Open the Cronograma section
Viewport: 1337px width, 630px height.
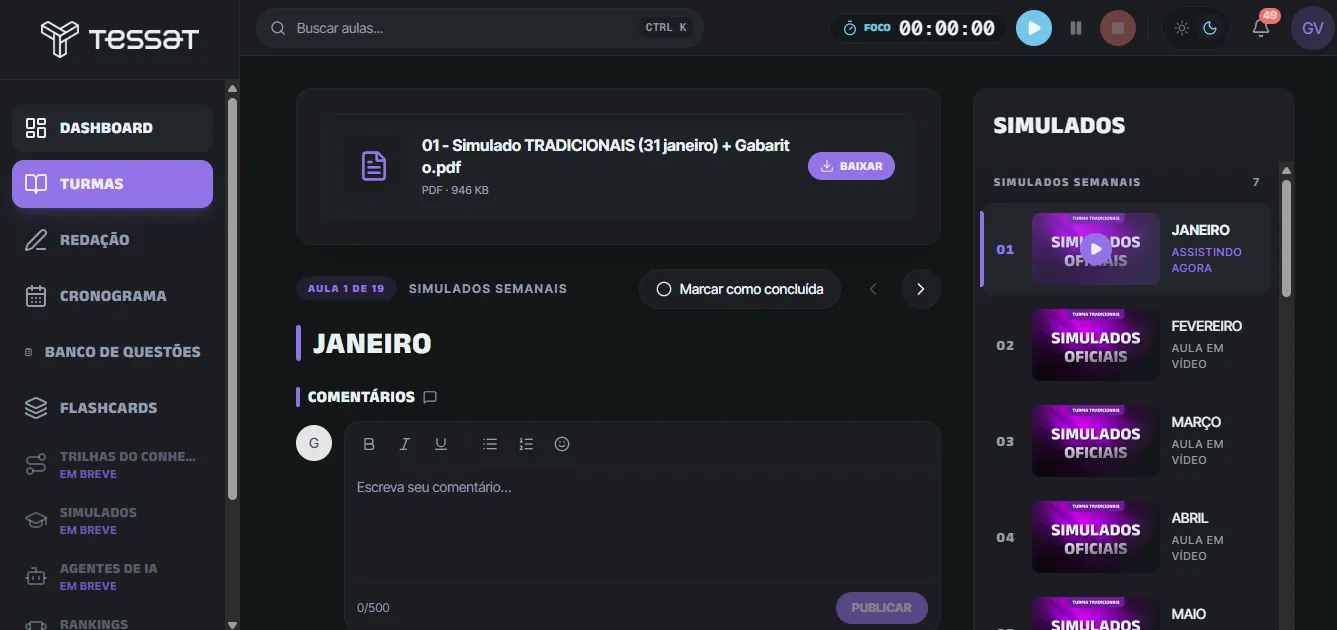(112, 296)
